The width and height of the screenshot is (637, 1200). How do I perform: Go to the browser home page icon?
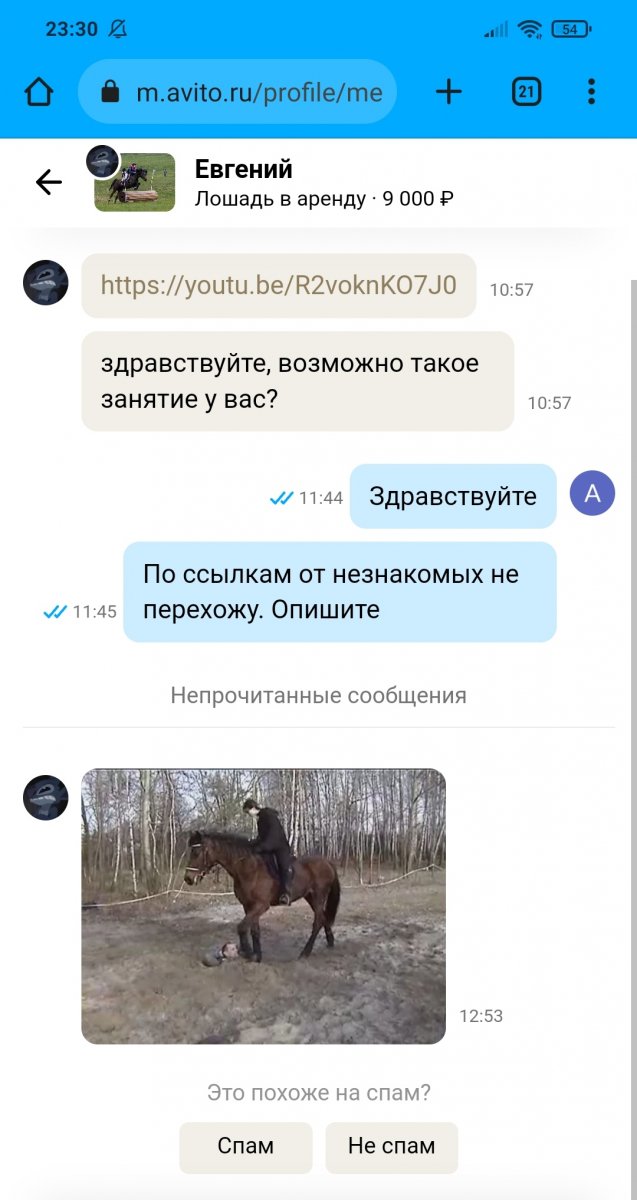click(x=38, y=92)
